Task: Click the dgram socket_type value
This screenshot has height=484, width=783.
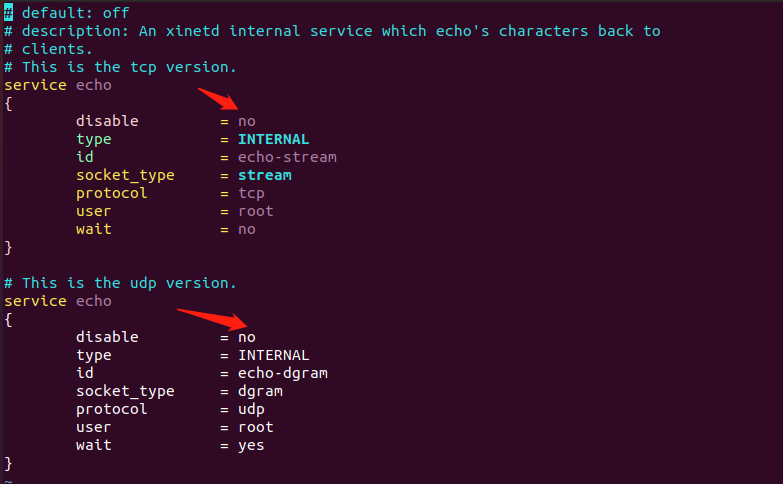Action: (x=259, y=391)
